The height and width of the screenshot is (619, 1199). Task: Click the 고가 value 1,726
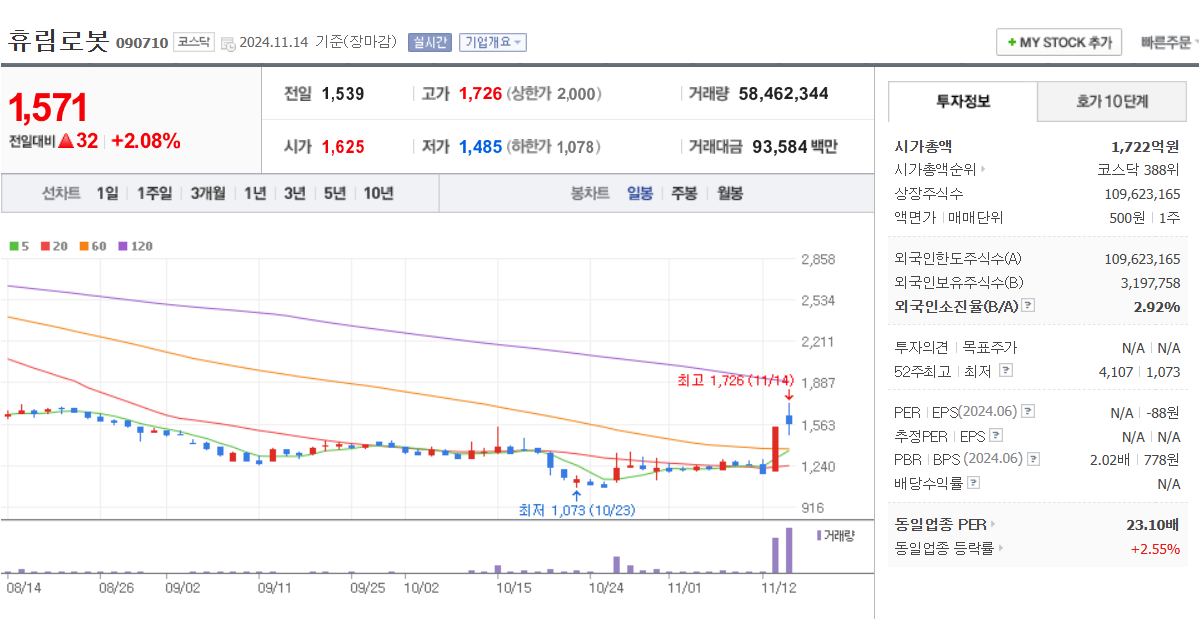[x=480, y=94]
